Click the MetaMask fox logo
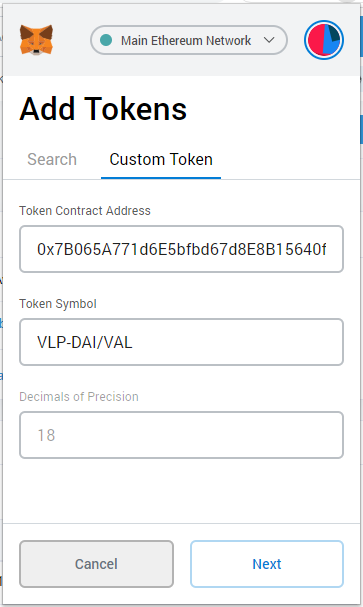This screenshot has width=363, height=607. (x=36, y=40)
